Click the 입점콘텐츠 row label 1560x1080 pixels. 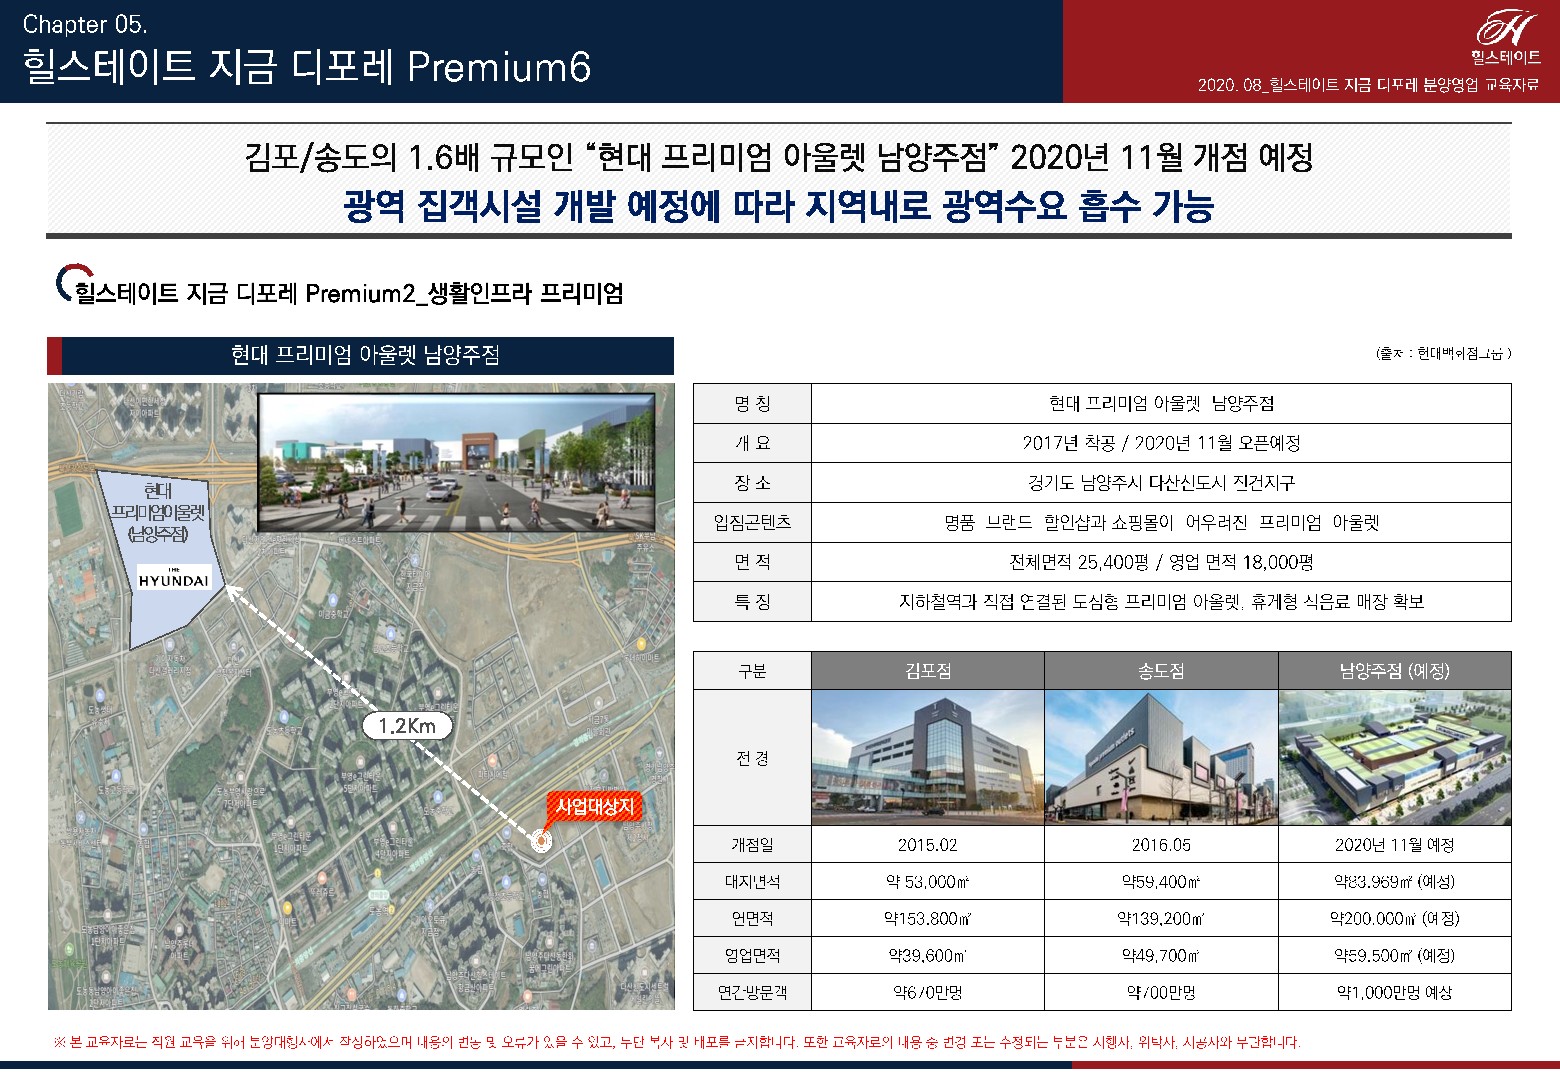[x=752, y=522]
